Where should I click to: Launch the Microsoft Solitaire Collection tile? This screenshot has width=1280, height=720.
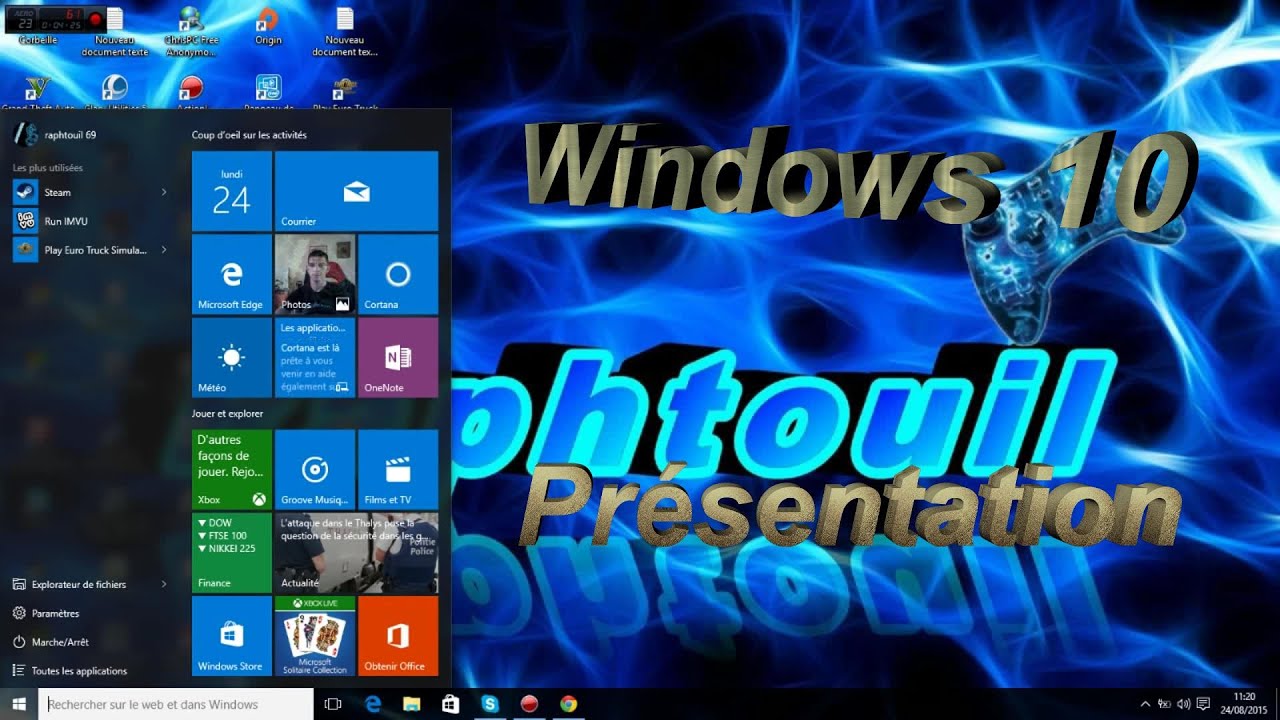[x=314, y=636]
